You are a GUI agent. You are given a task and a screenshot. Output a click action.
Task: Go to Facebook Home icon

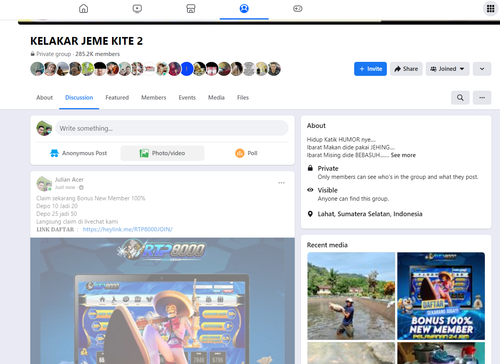click(x=83, y=8)
